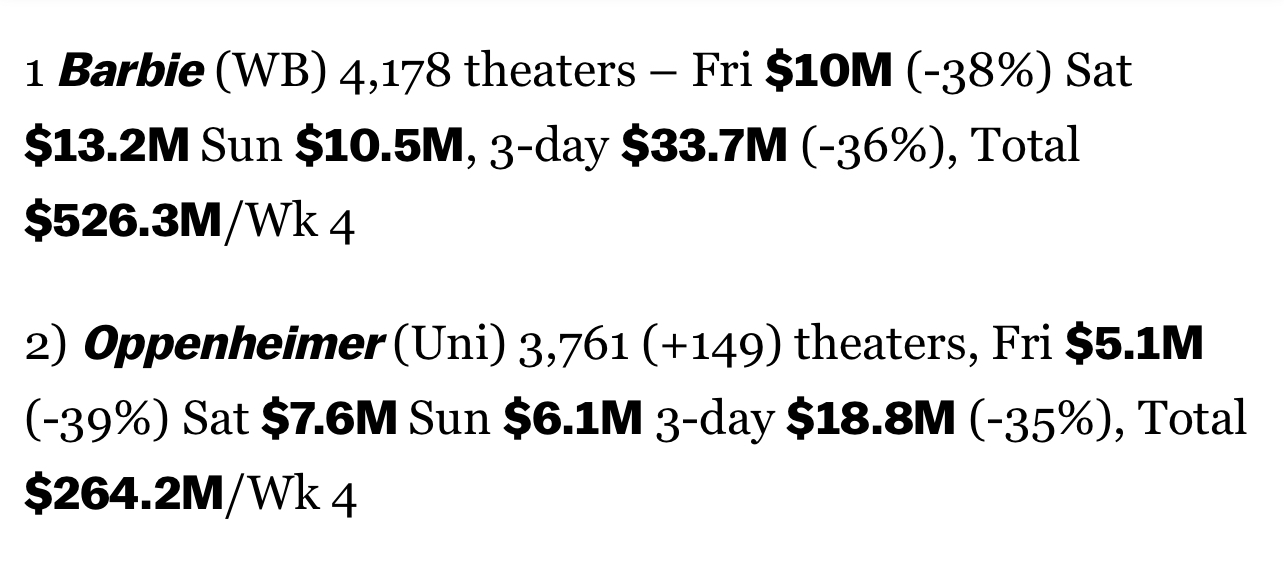Click Barbie's Friday $10M figure
Viewport: 1284px width, 568px height.
[x=828, y=72]
